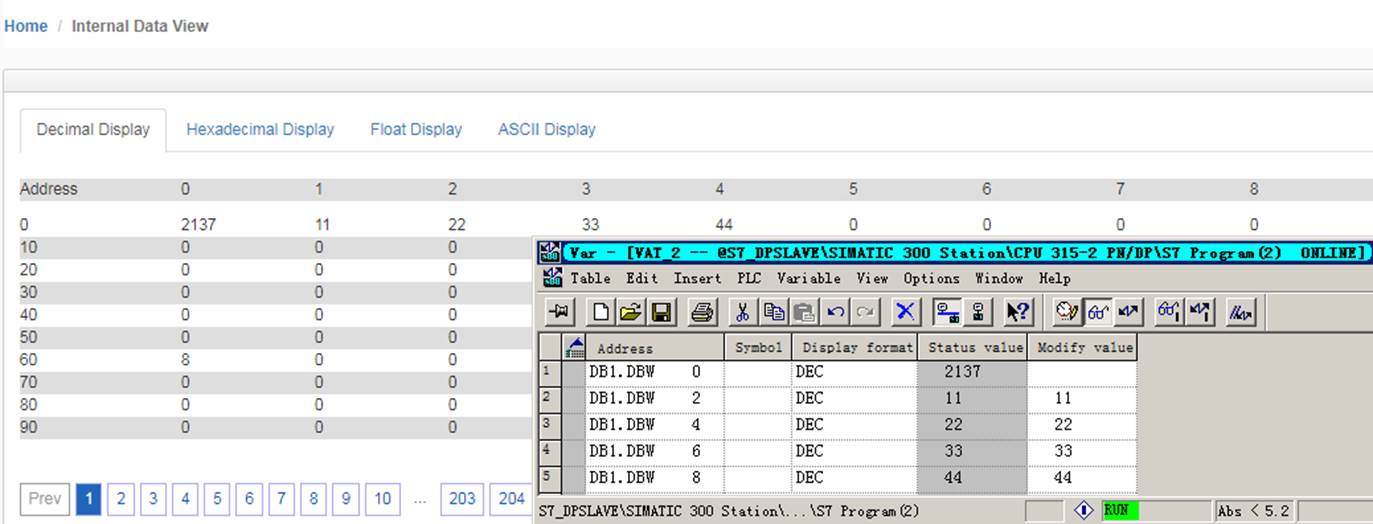Click the New variable table icon
Screen dimensions: 1373x524
tap(601, 313)
